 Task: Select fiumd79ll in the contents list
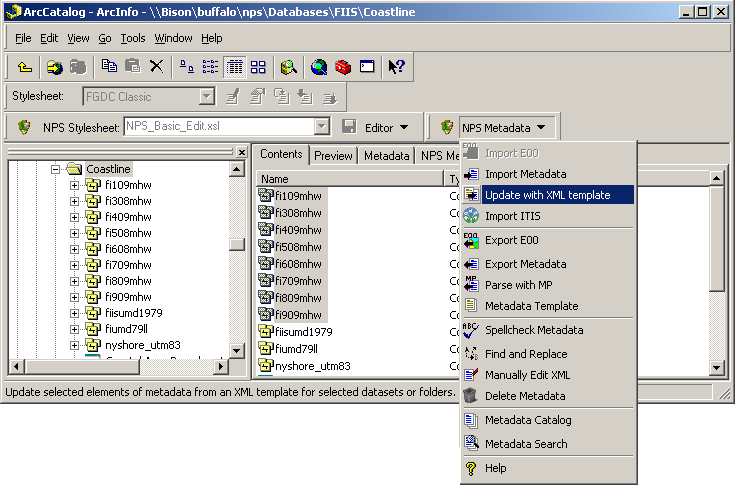(296, 349)
